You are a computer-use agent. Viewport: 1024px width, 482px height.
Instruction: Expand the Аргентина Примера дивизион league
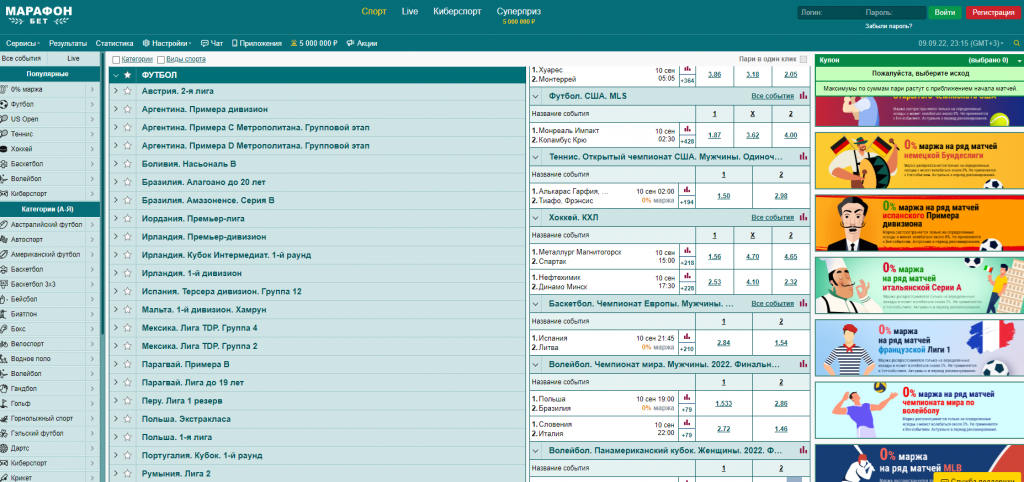coord(115,110)
